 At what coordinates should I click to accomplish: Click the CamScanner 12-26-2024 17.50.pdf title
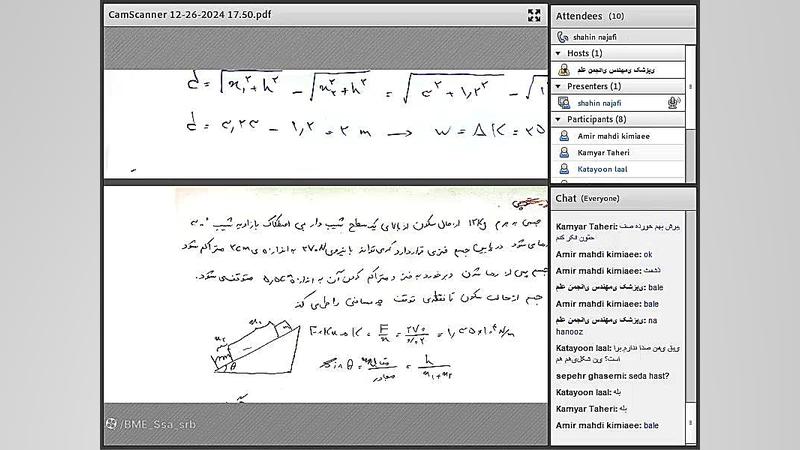coord(190,15)
